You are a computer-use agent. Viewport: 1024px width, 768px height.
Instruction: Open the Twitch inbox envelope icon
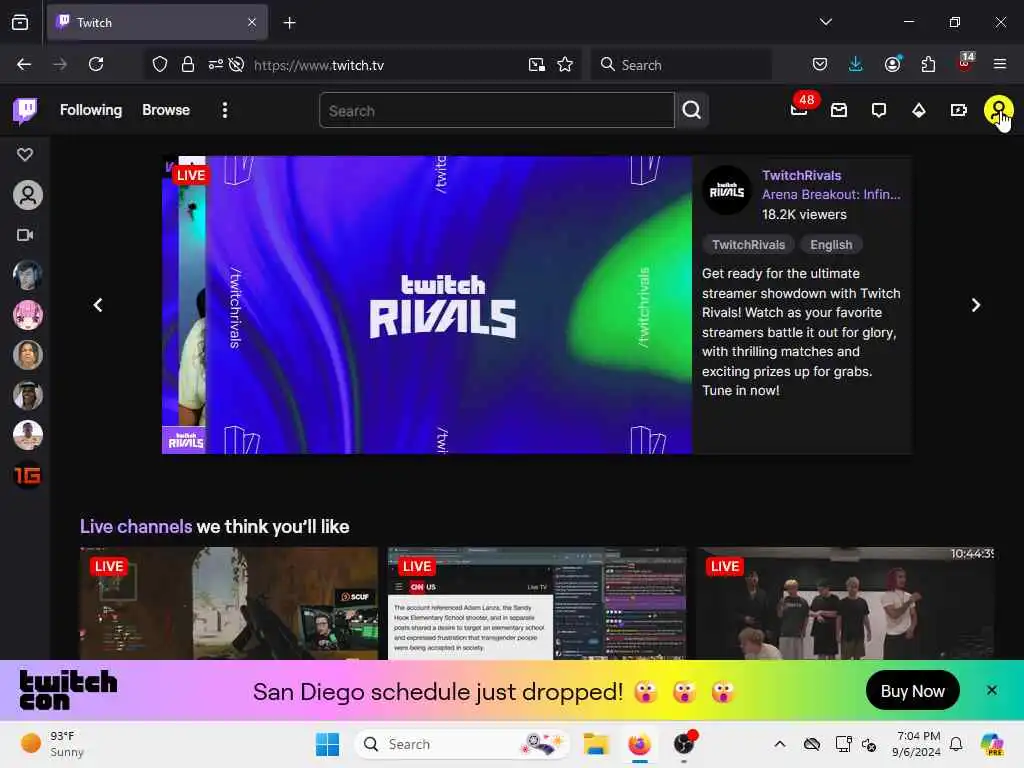click(x=839, y=110)
